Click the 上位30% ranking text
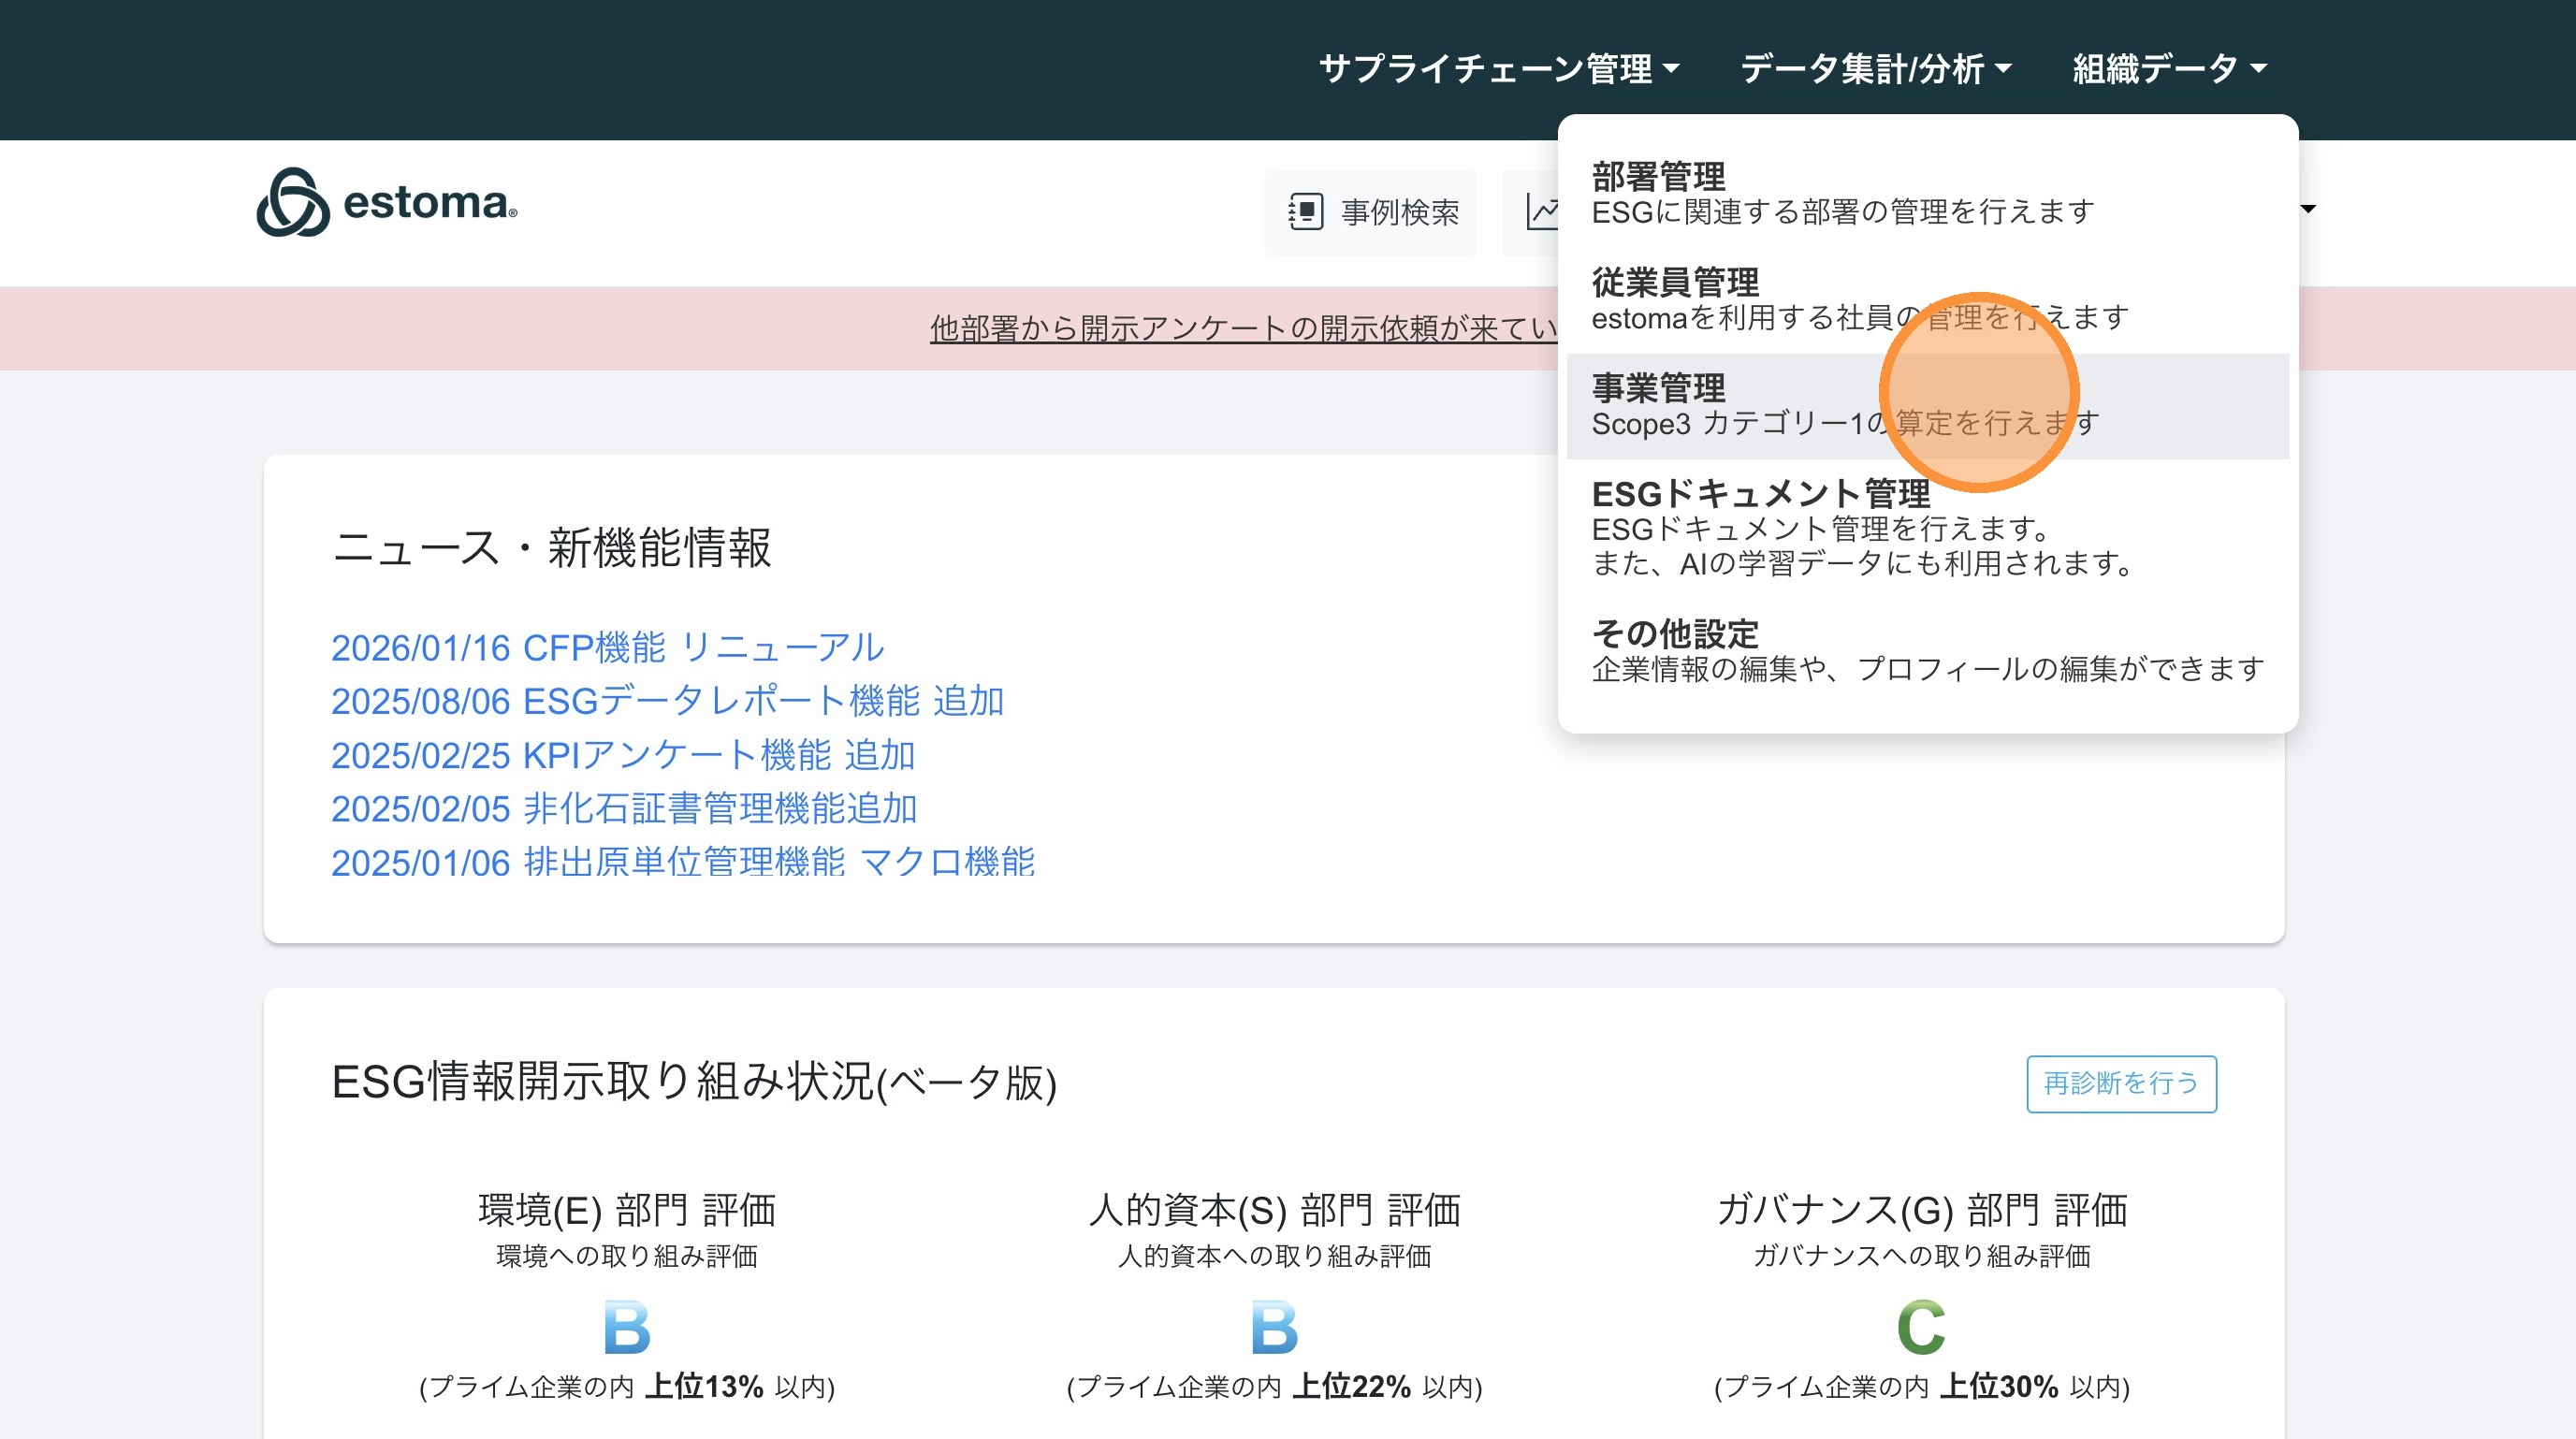Image resolution: width=2576 pixels, height=1439 pixels. tap(2000, 1387)
